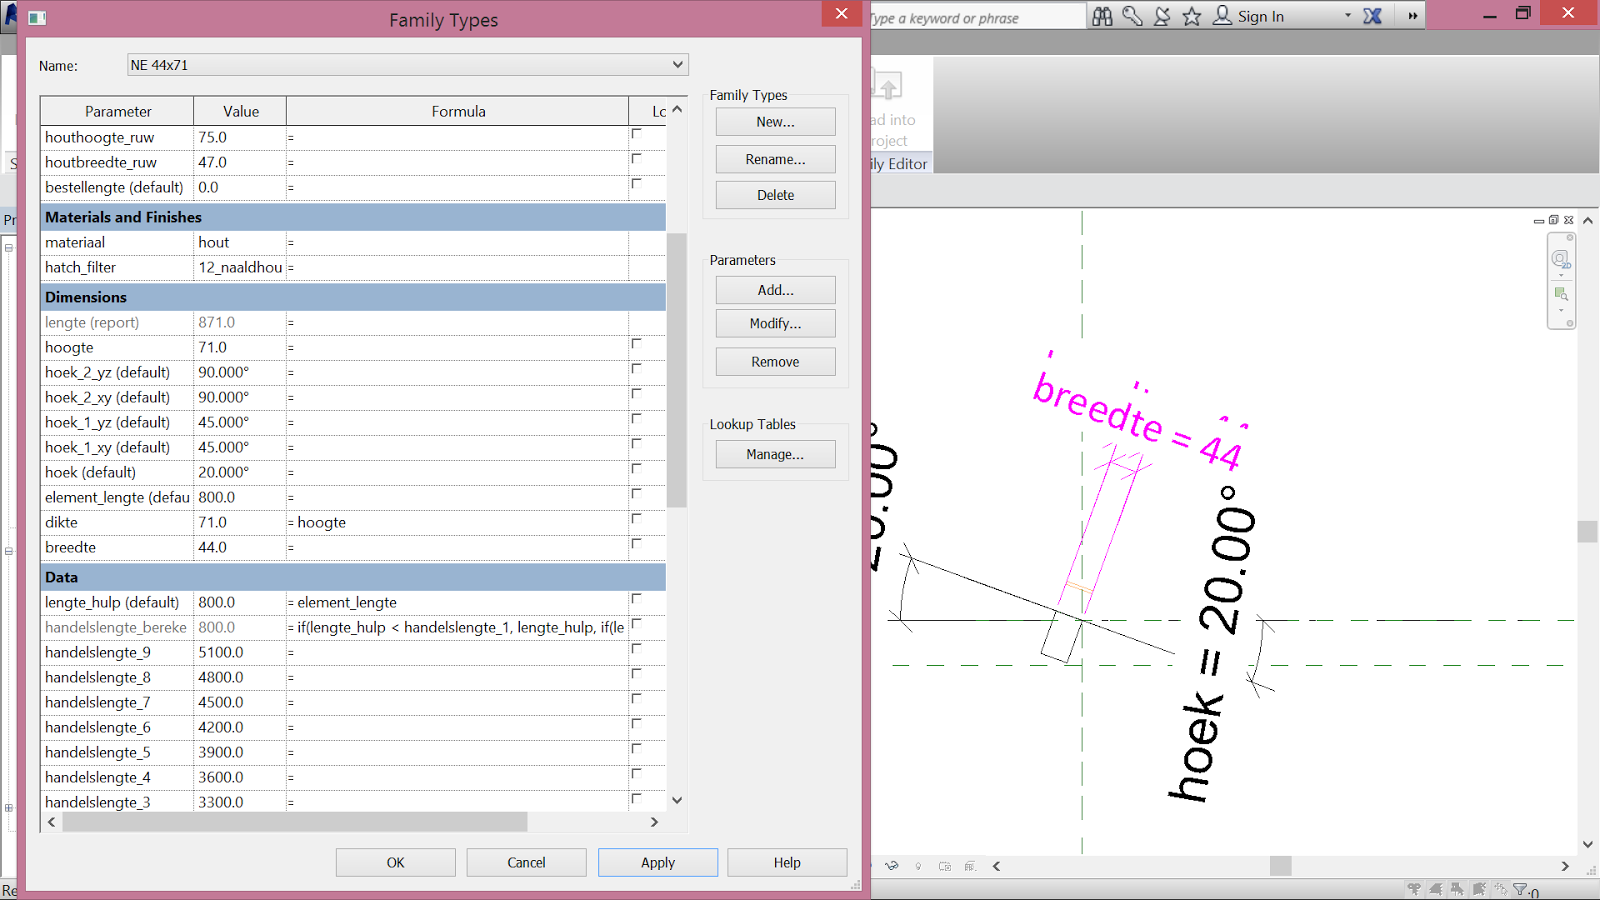Open Subscription Center via the key icon

[1132, 16]
